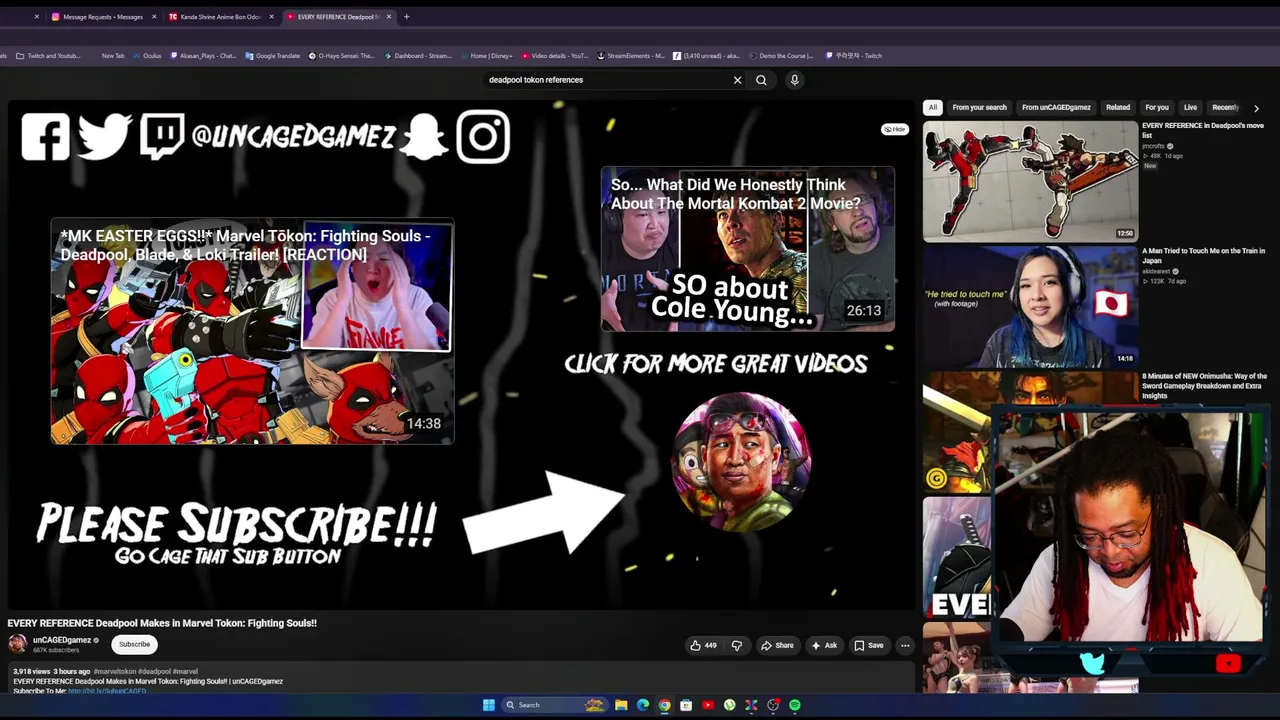Open the Dashboard Streamlabs bookmark
This screenshot has height=720, width=1280.
(419, 56)
